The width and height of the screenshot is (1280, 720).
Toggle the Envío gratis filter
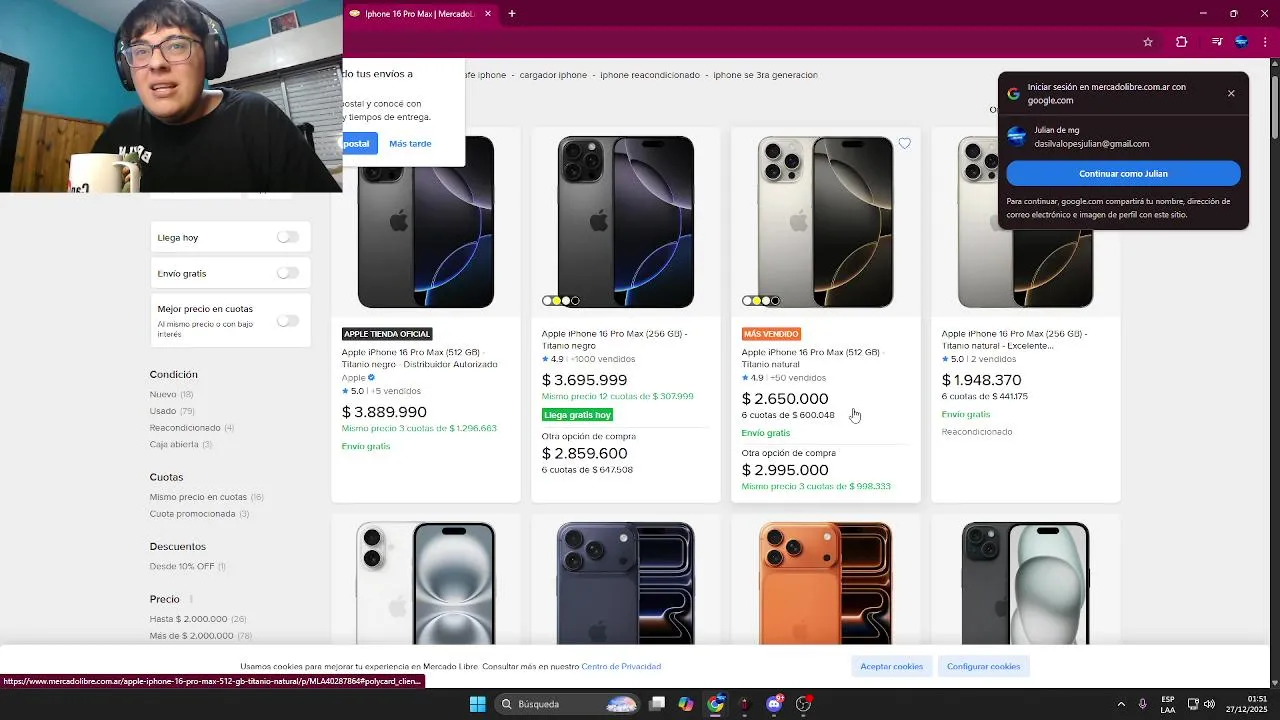pos(288,273)
